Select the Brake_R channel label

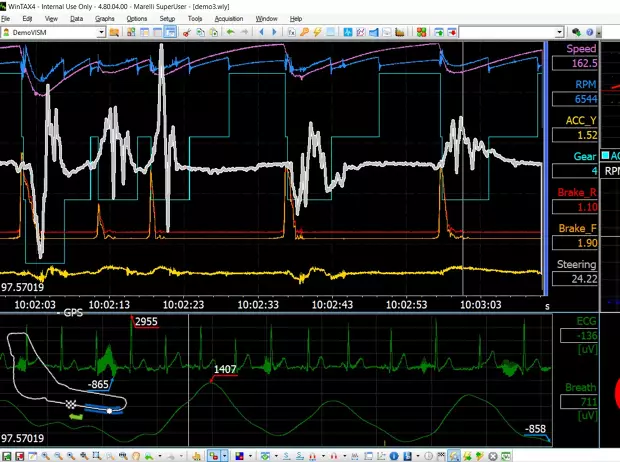point(577,192)
